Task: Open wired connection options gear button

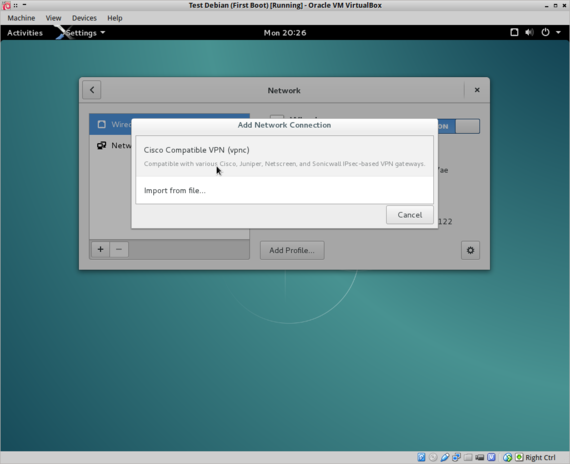Action: pyautogui.click(x=470, y=250)
